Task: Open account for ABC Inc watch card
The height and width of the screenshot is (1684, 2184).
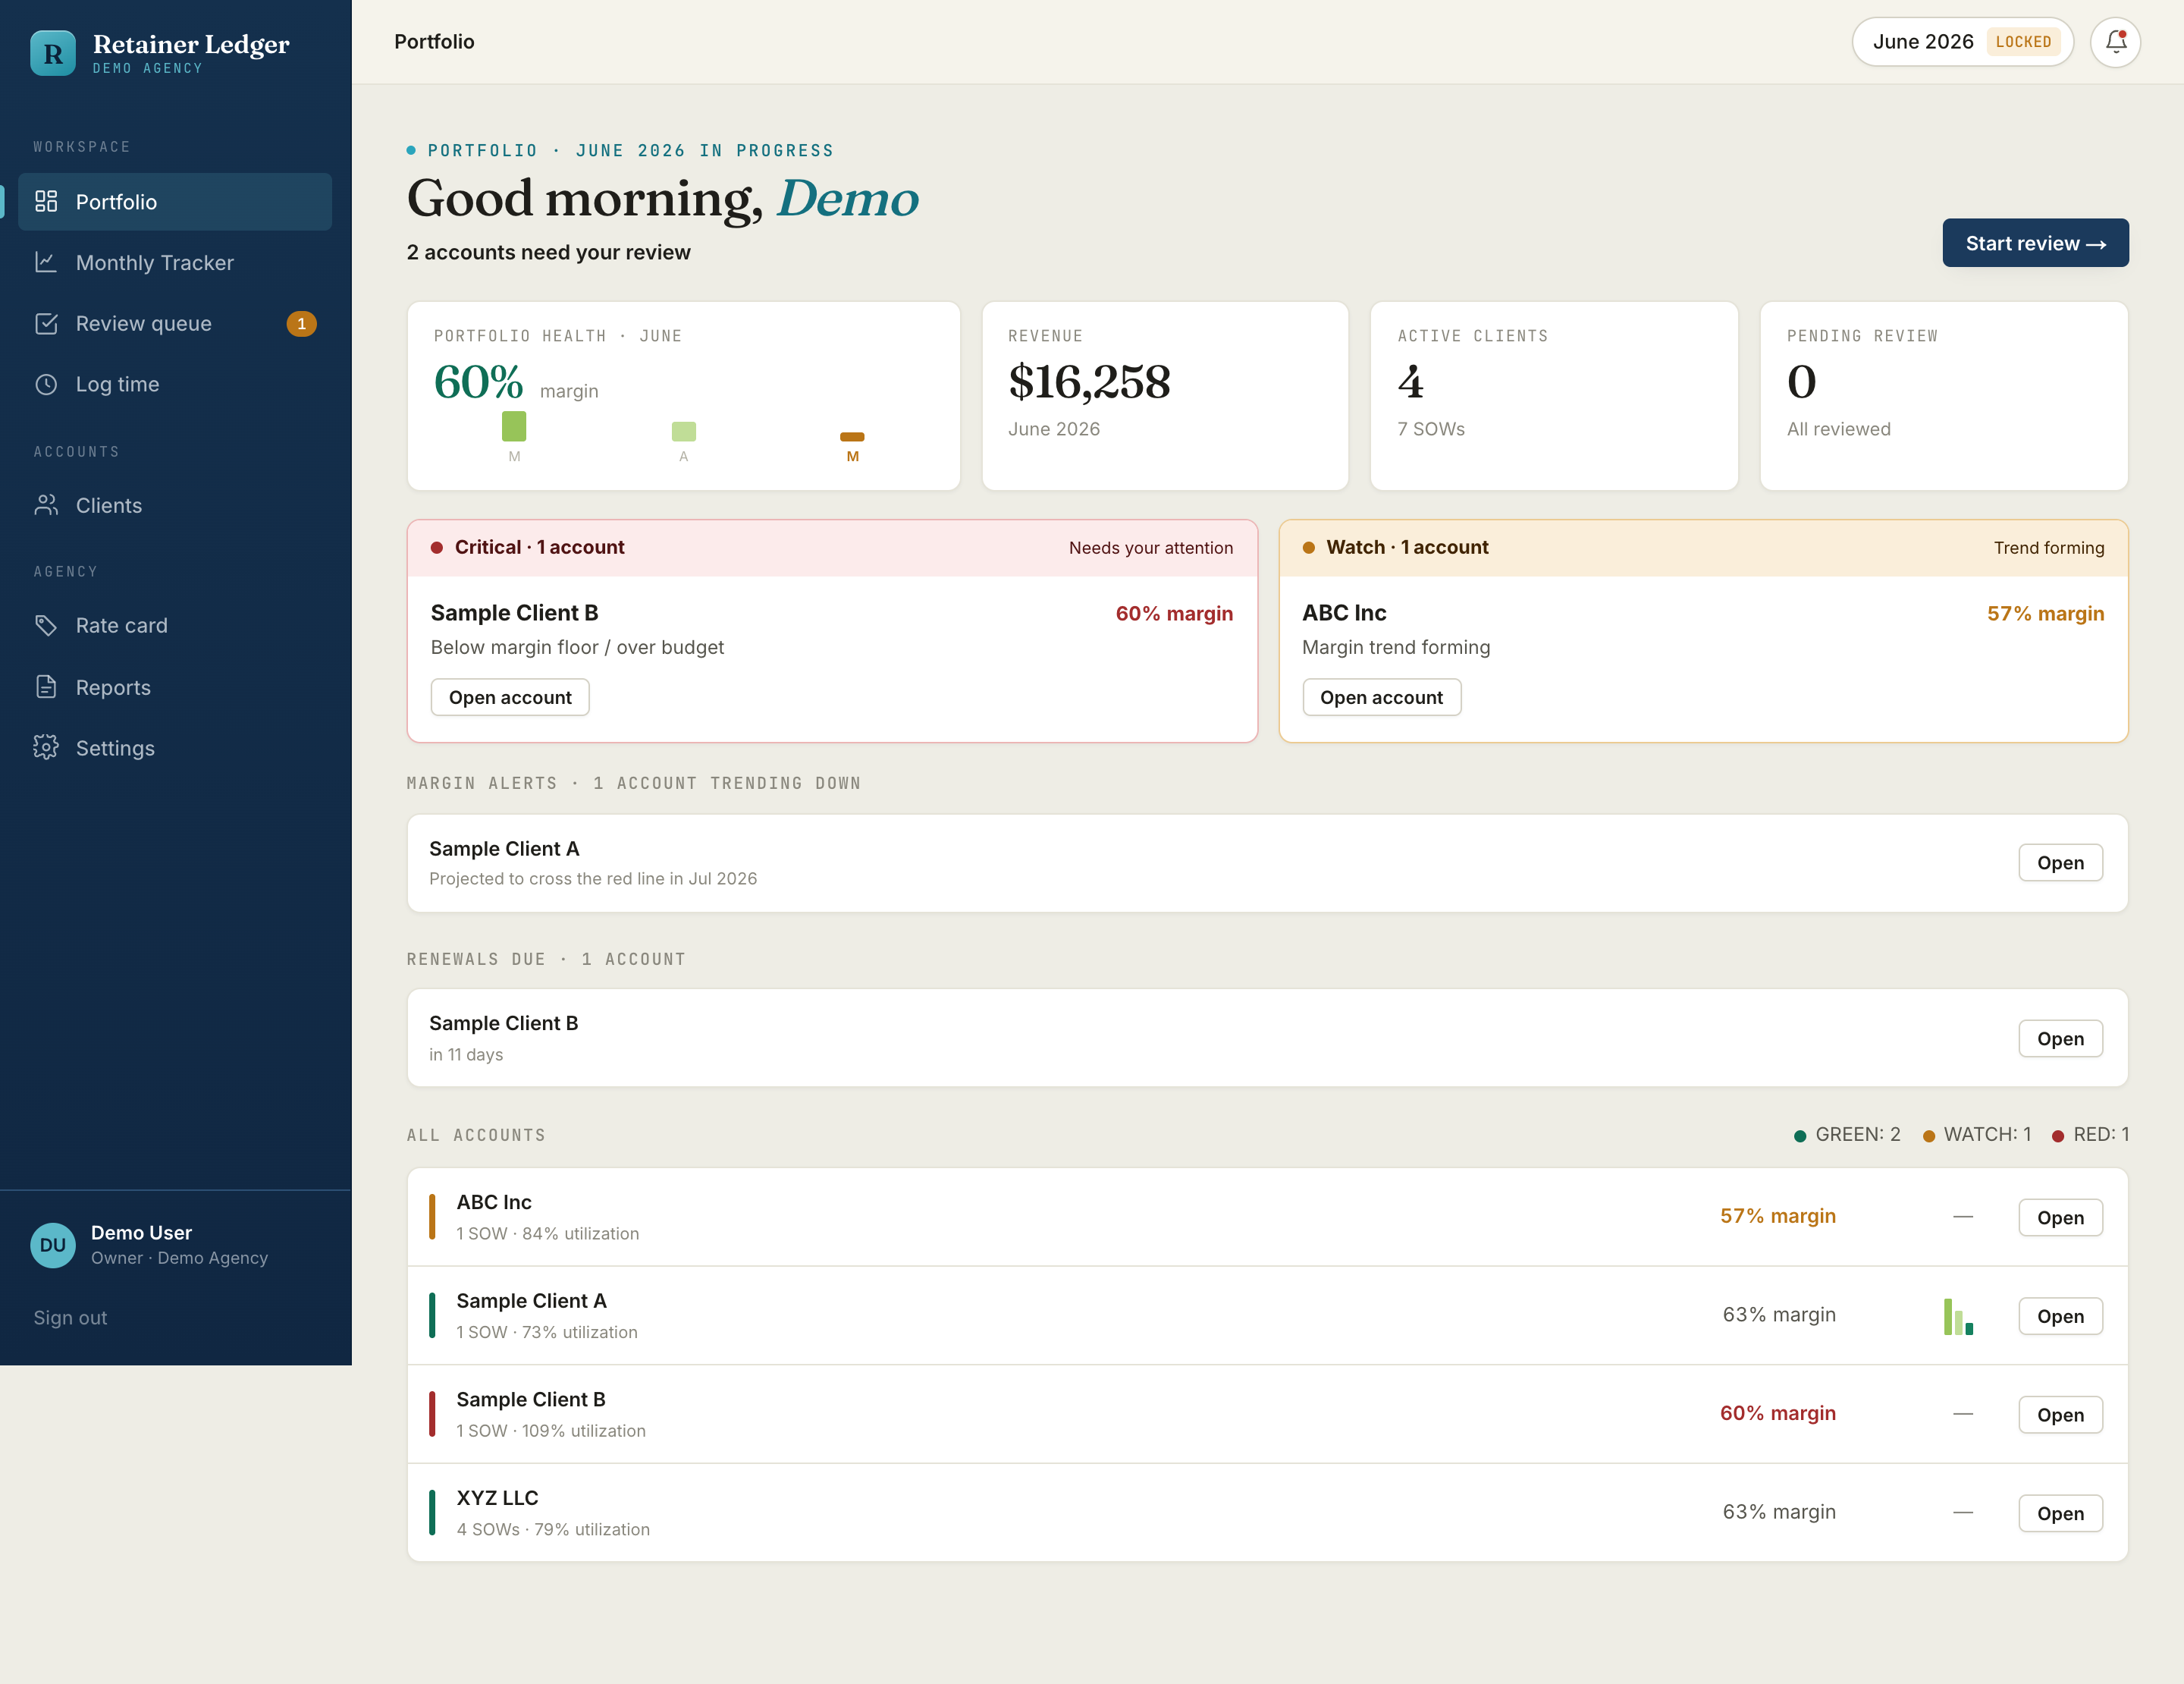Action: (x=1381, y=697)
